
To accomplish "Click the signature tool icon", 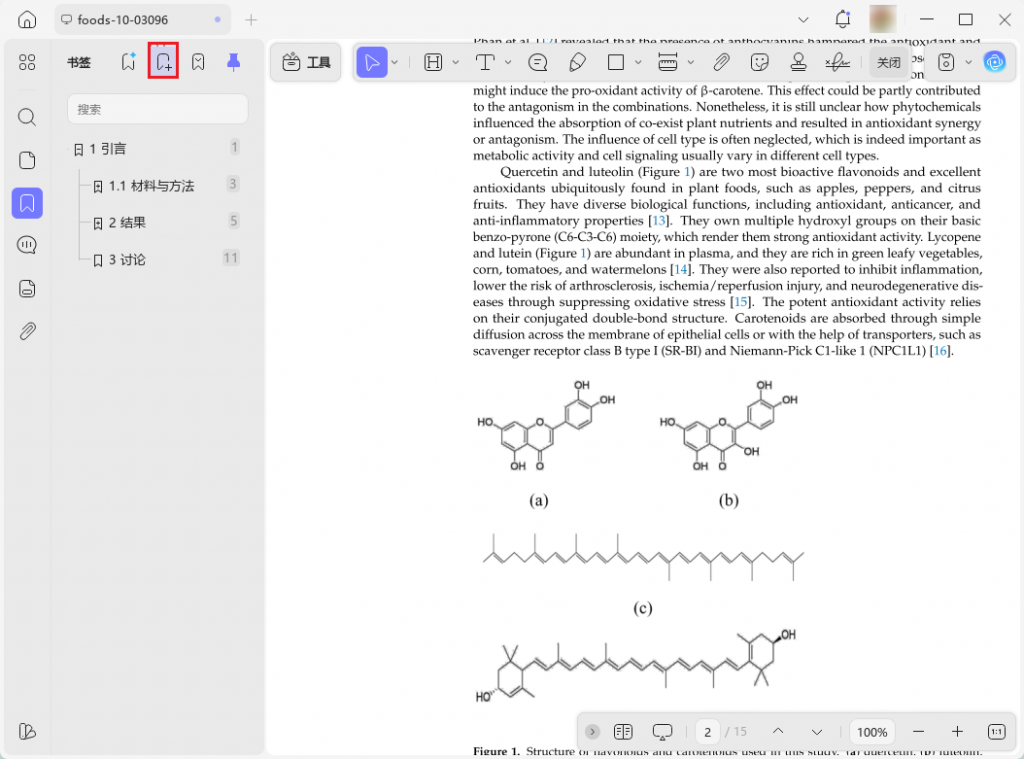I will point(837,62).
